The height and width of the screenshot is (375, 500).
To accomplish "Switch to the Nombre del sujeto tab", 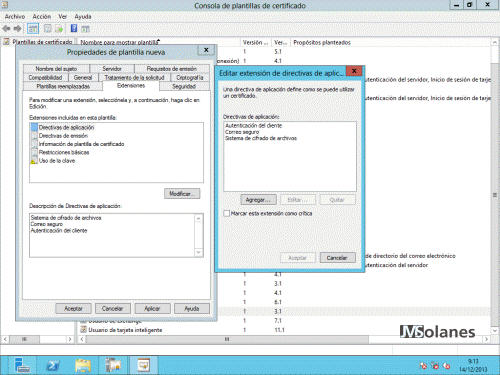I will click(x=56, y=69).
